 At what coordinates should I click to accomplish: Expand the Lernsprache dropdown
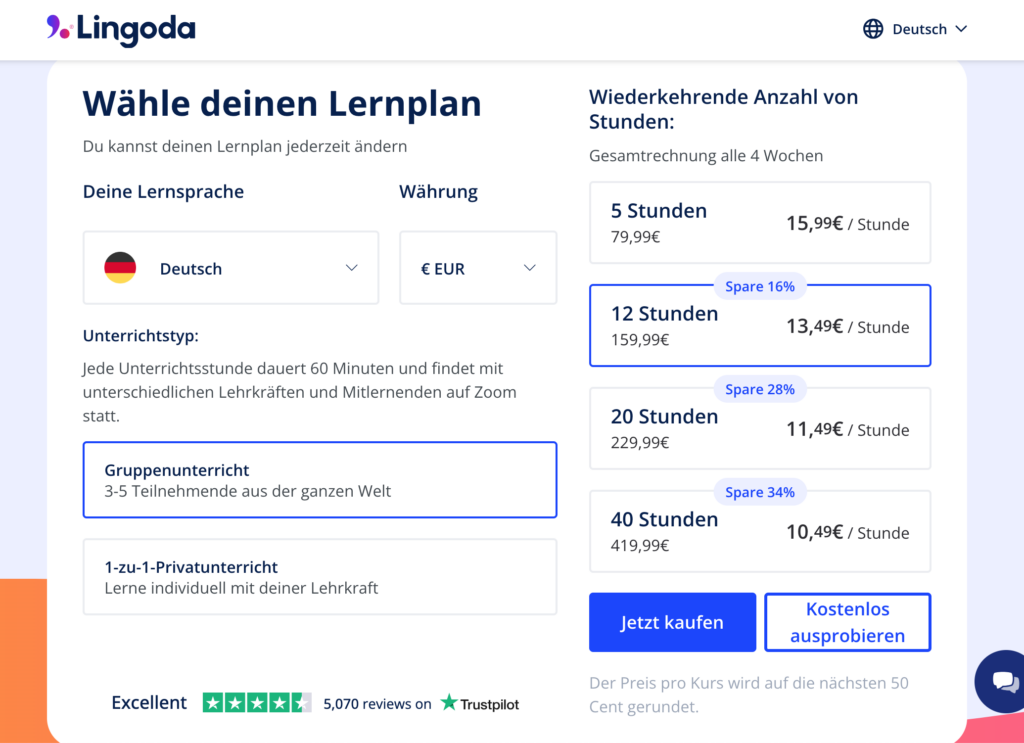351,267
